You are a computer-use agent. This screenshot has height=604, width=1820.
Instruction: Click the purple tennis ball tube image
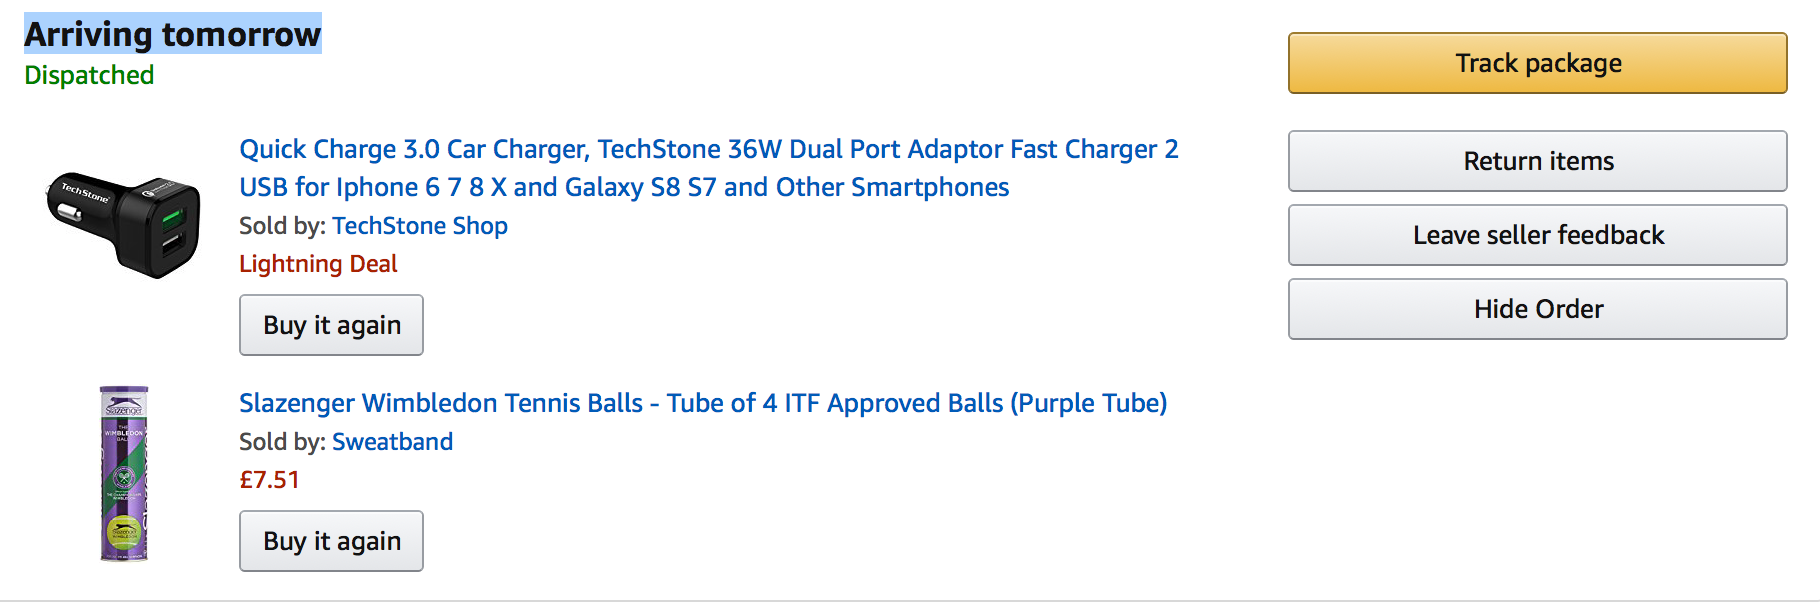pos(124,473)
